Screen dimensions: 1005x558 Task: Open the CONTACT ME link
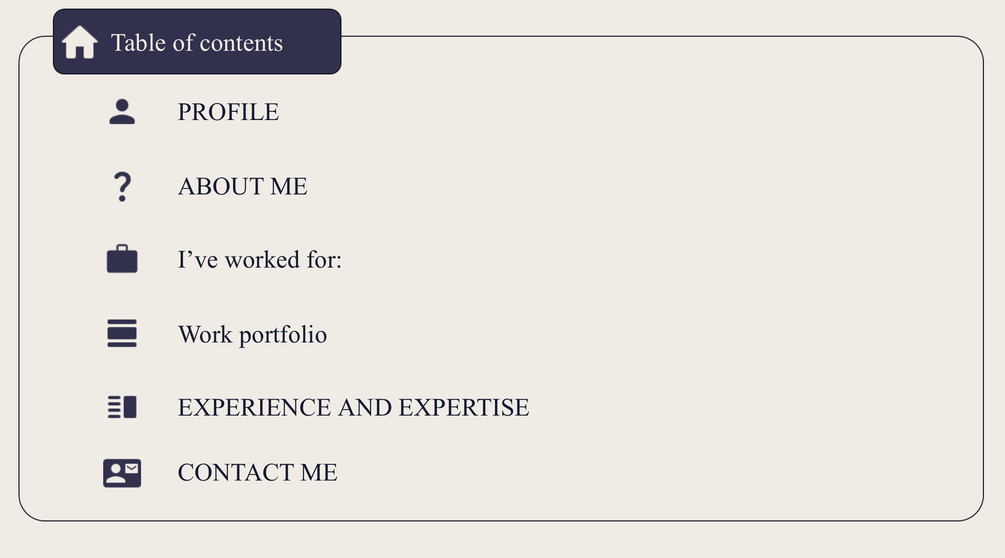(x=257, y=473)
